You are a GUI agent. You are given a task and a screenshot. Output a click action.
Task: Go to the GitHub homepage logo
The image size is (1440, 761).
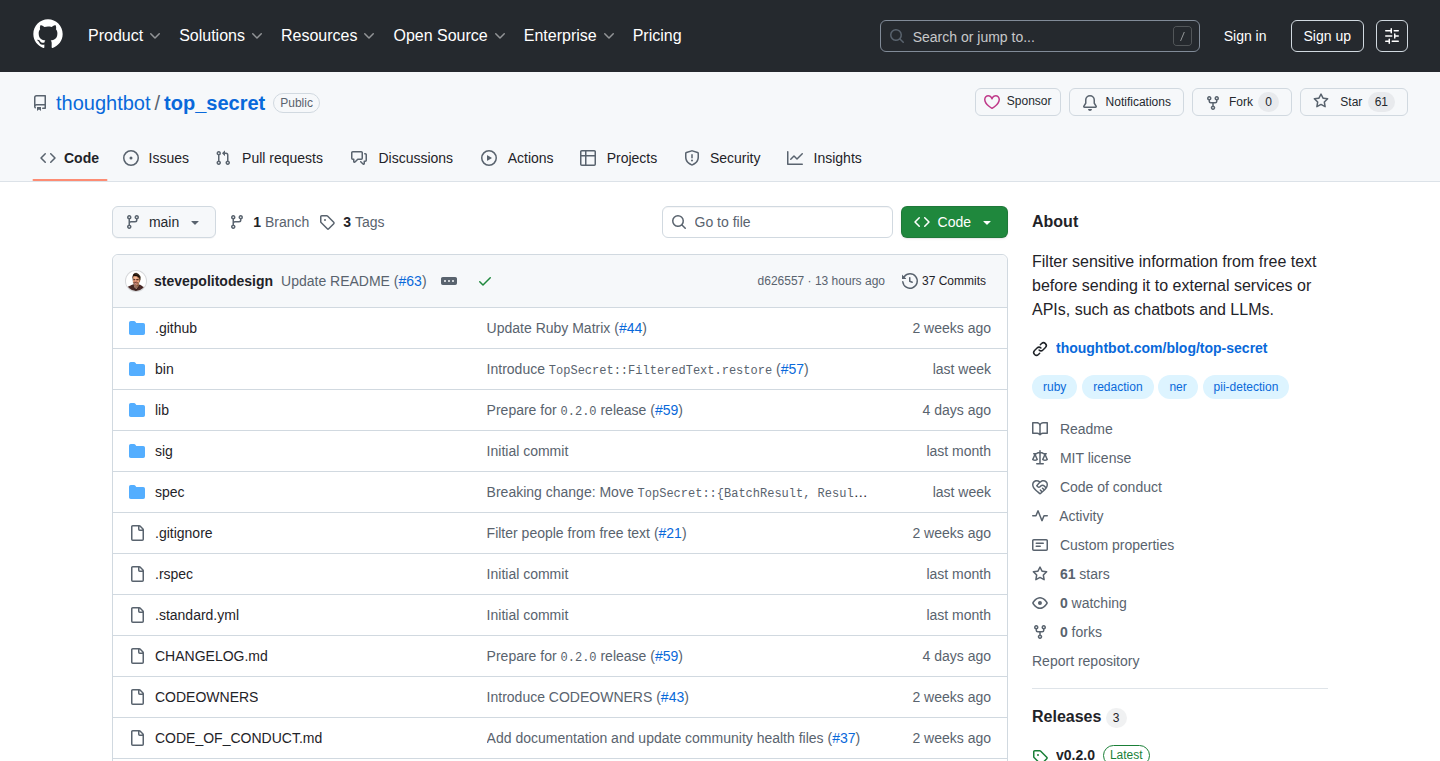[48, 35]
